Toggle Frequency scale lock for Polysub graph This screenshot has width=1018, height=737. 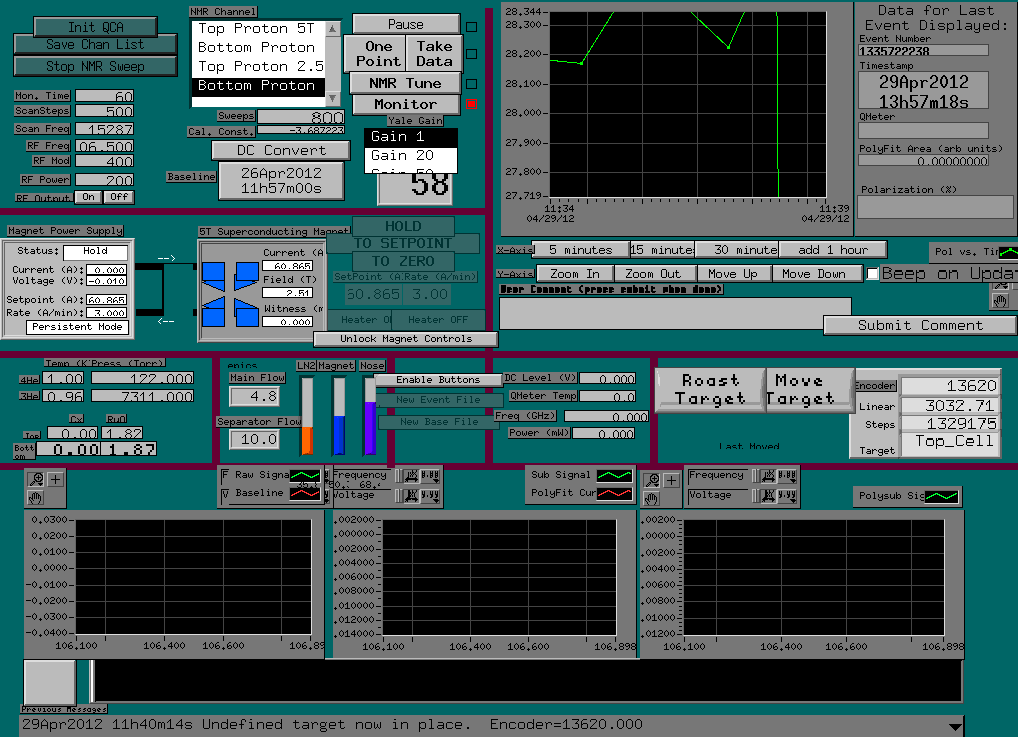756,477
